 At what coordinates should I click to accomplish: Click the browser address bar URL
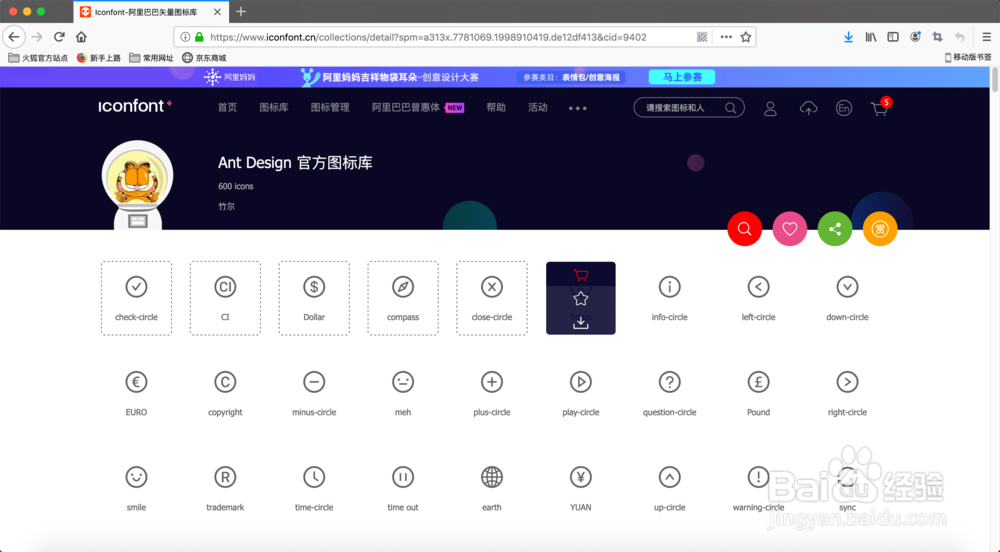click(x=427, y=37)
